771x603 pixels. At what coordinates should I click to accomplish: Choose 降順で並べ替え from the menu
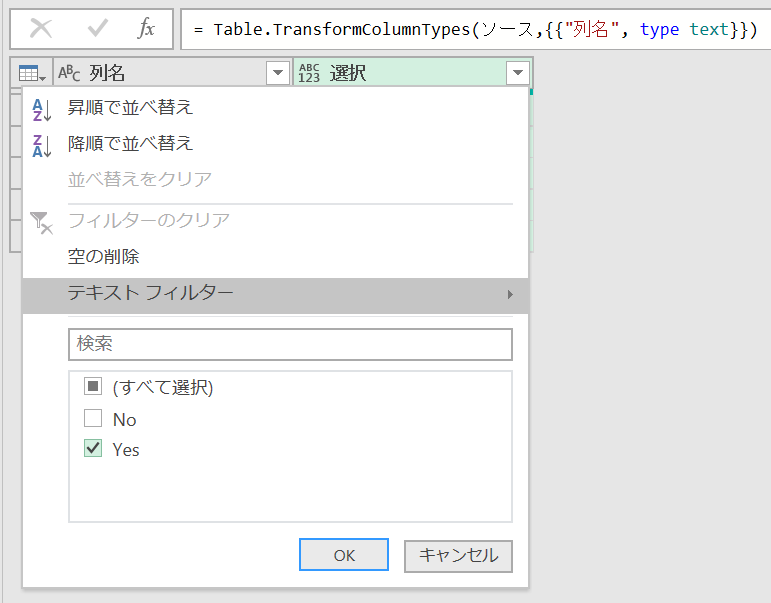(x=275, y=144)
